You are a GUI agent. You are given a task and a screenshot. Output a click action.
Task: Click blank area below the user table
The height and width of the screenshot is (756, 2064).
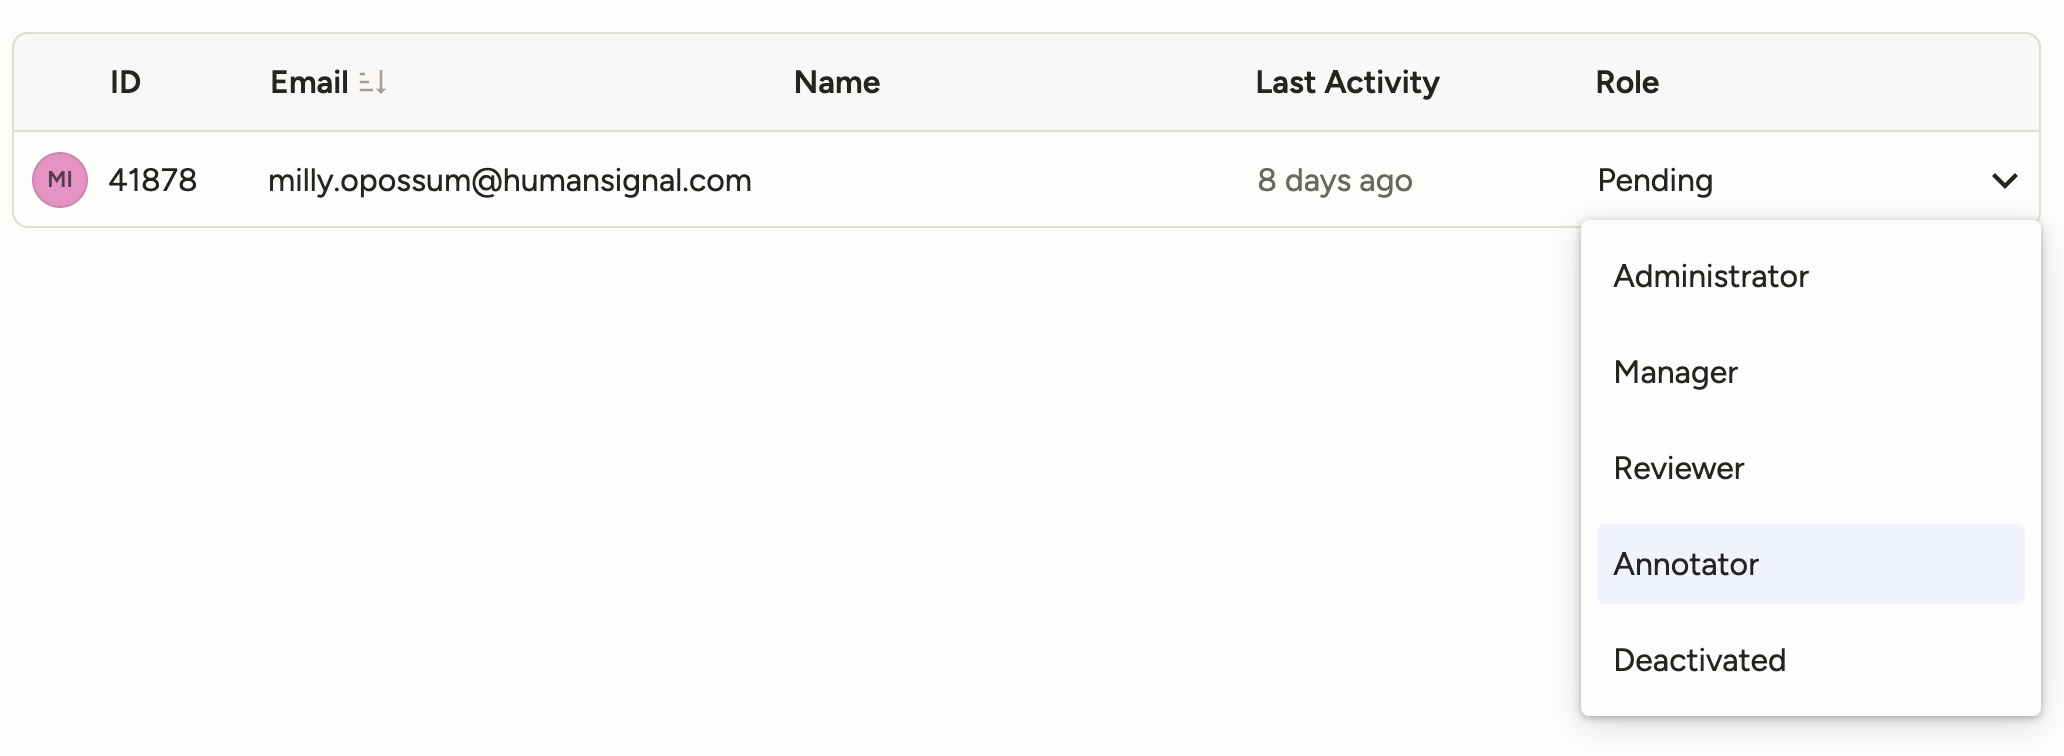pos(700,480)
